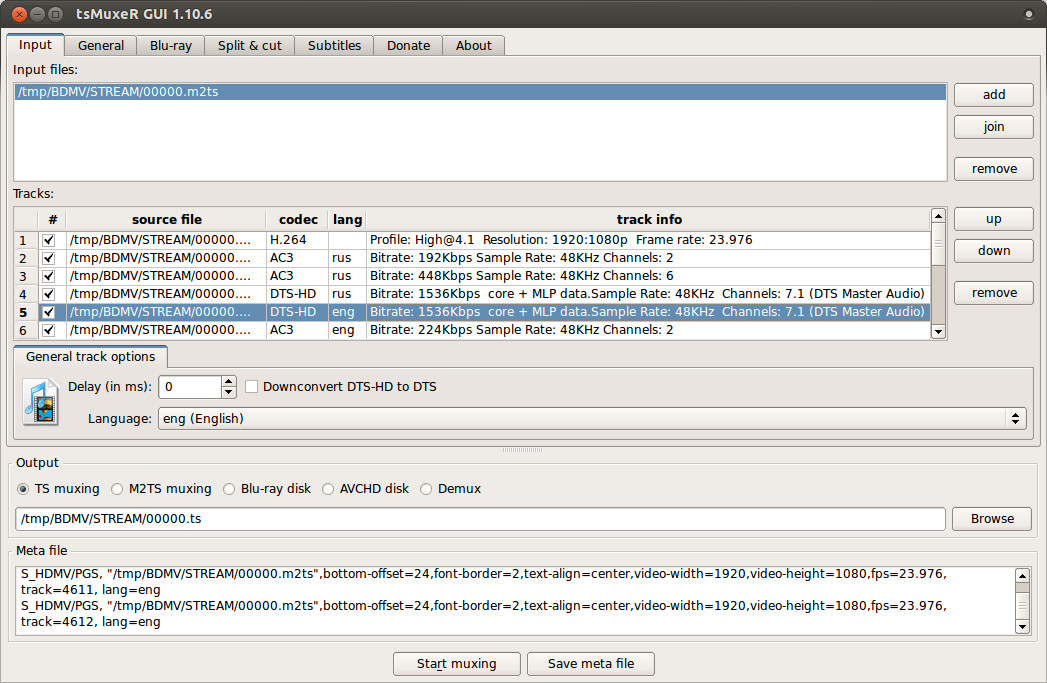
Task: Click Tracks list scrollbar up arrow
Action: click(x=938, y=216)
